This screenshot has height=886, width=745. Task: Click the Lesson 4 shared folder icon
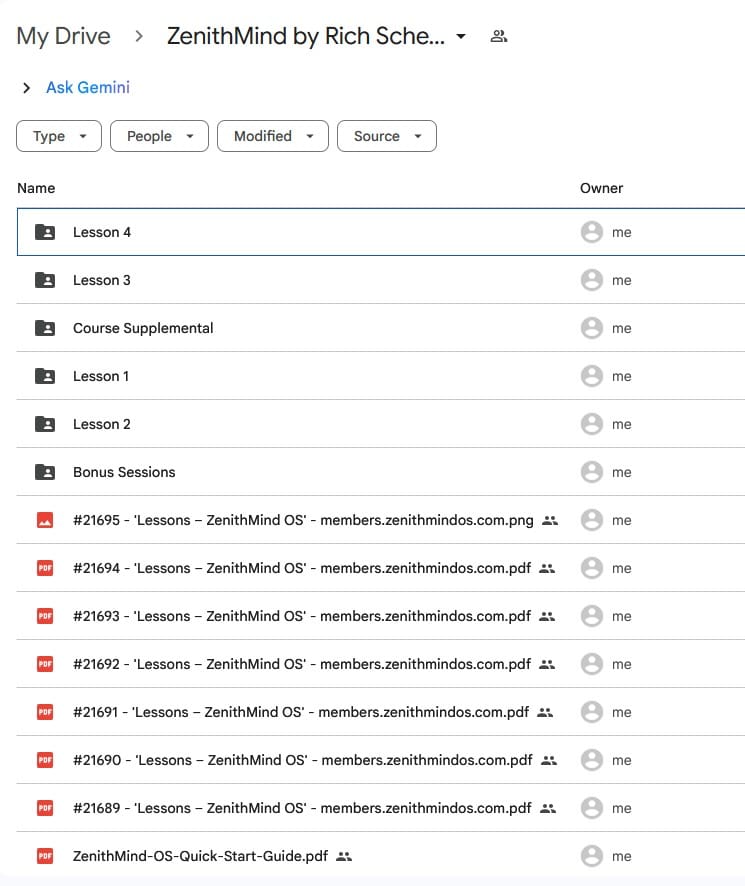pos(45,232)
